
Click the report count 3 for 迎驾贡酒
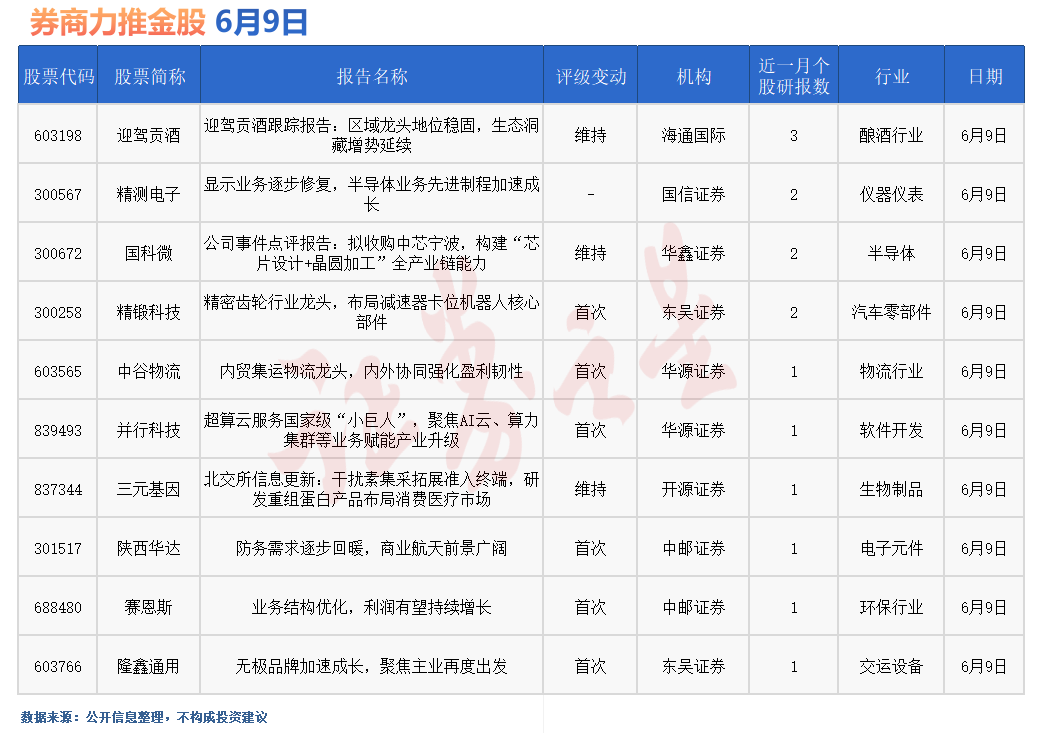click(x=794, y=136)
